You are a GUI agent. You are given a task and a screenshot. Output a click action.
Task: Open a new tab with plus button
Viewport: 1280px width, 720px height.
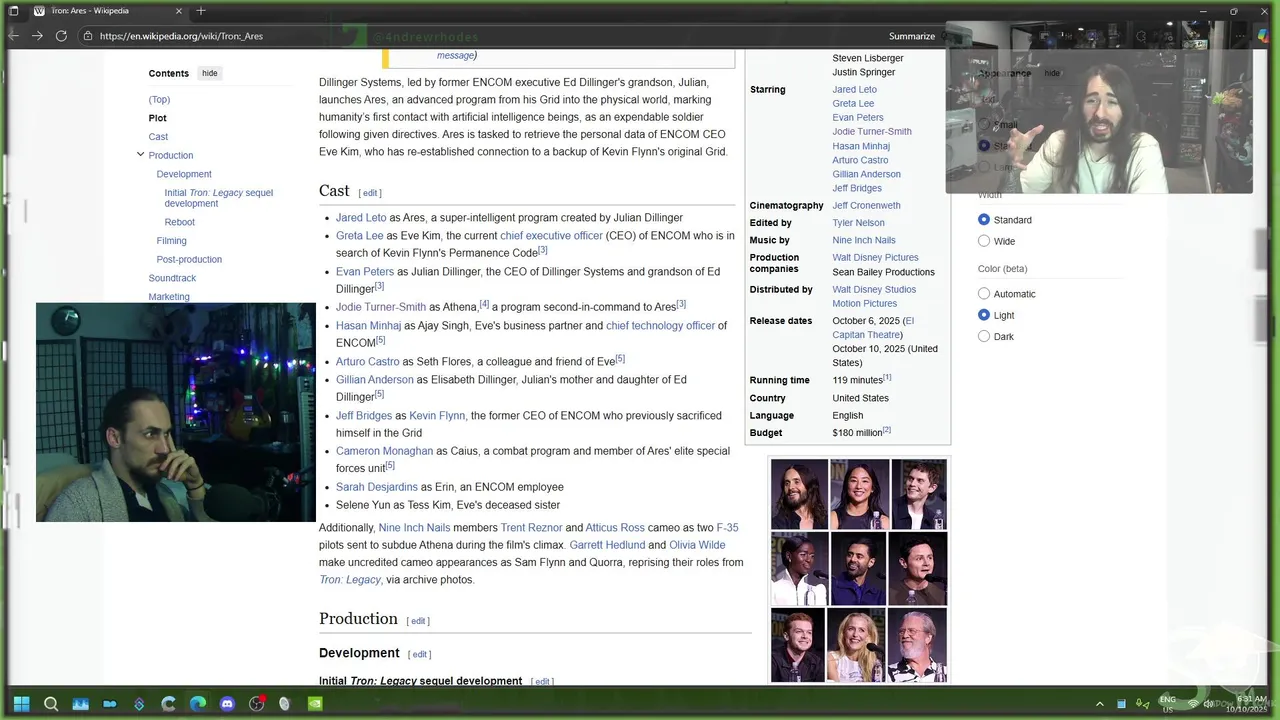pos(200,11)
